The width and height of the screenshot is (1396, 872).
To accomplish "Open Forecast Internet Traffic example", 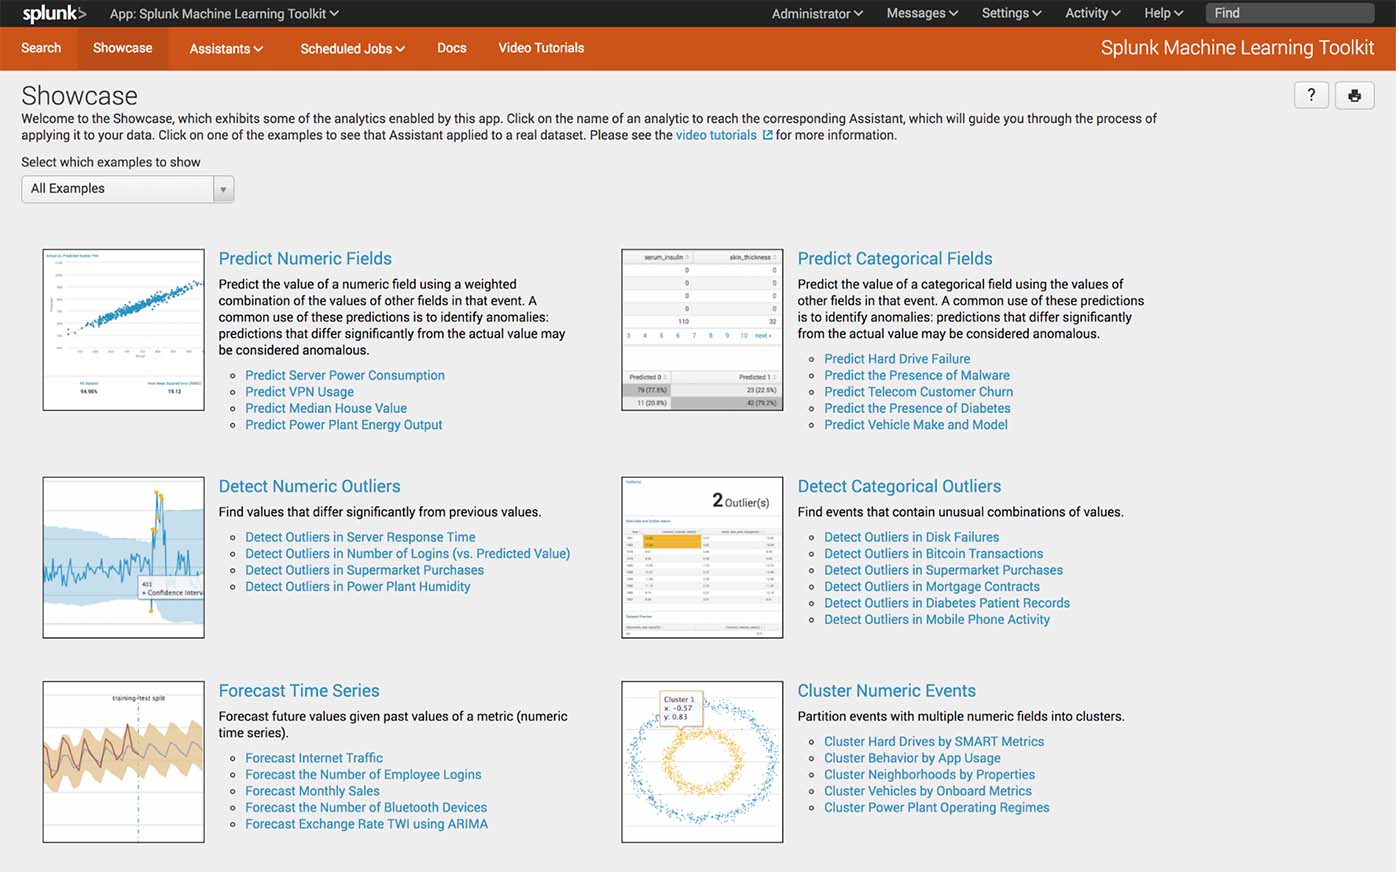I will click(x=314, y=758).
